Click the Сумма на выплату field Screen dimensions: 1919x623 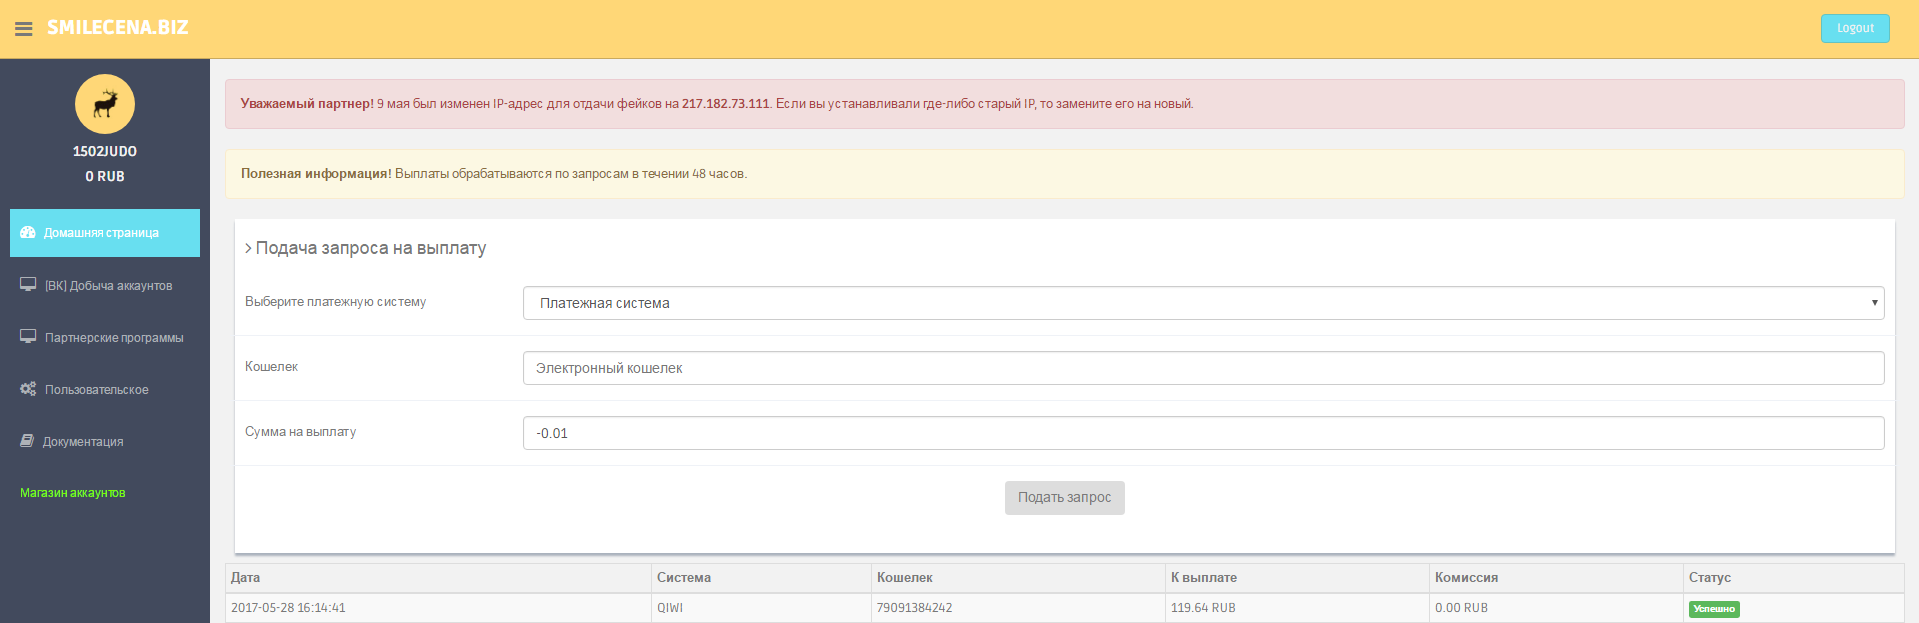[1203, 433]
